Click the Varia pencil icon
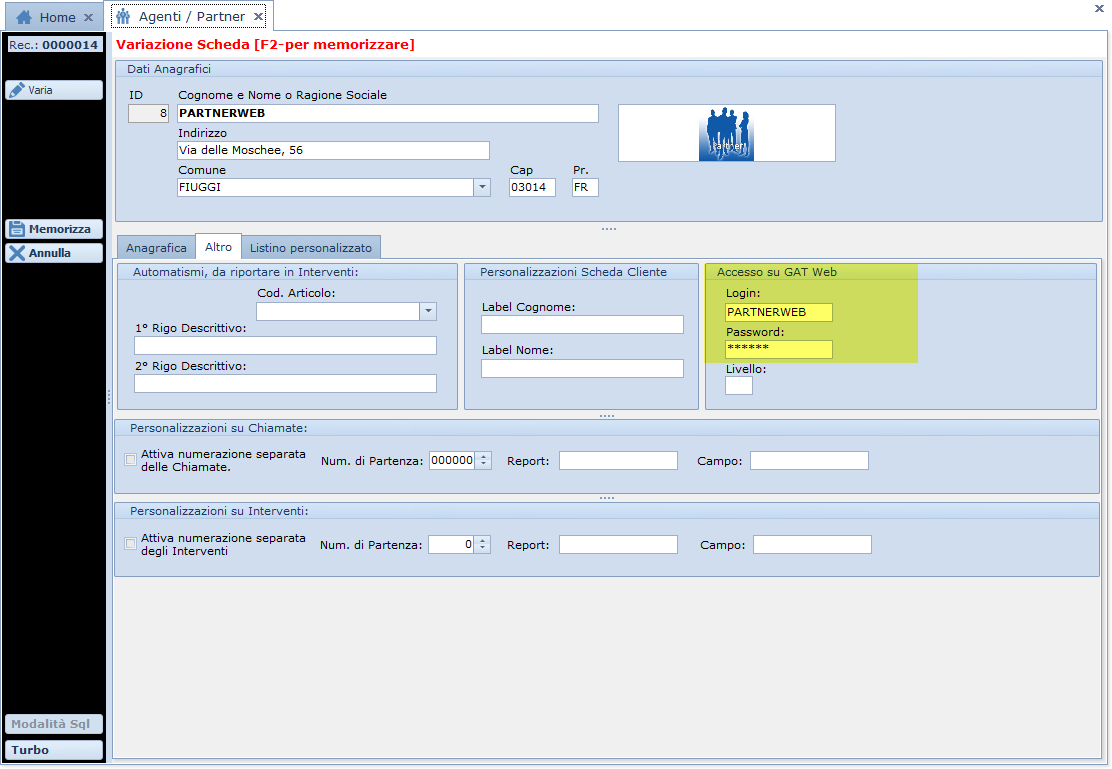This screenshot has height=769, width=1112. tap(16, 90)
